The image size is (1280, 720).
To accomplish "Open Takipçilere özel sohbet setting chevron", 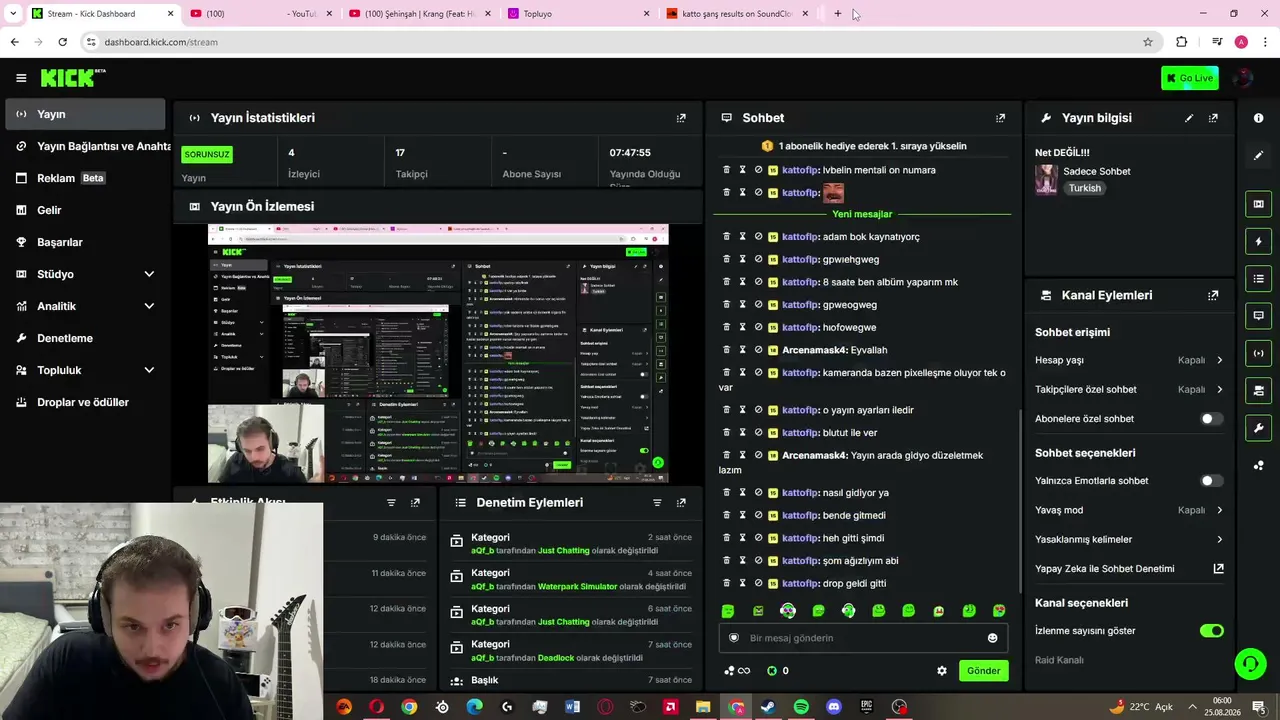I will click(1219, 390).
